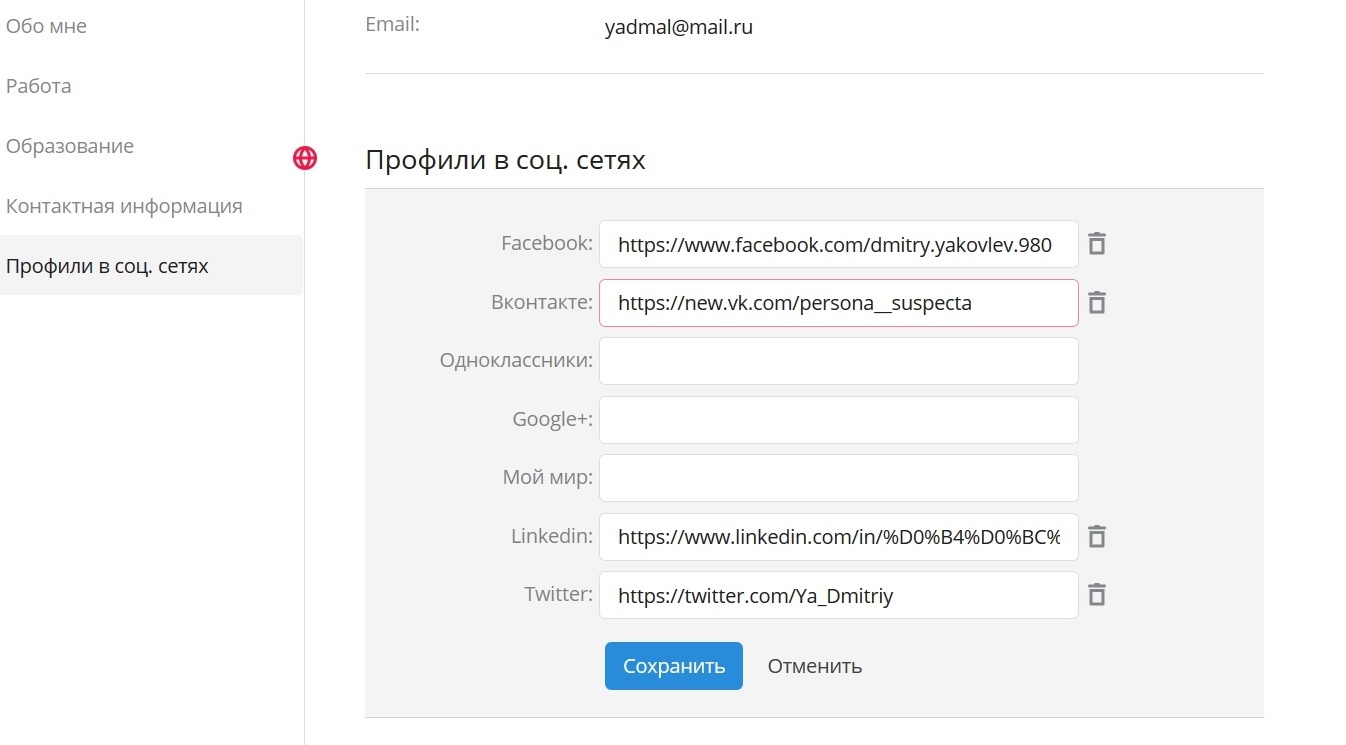Focus the Facebook URL input field
The height and width of the screenshot is (745, 1346).
[x=838, y=244]
